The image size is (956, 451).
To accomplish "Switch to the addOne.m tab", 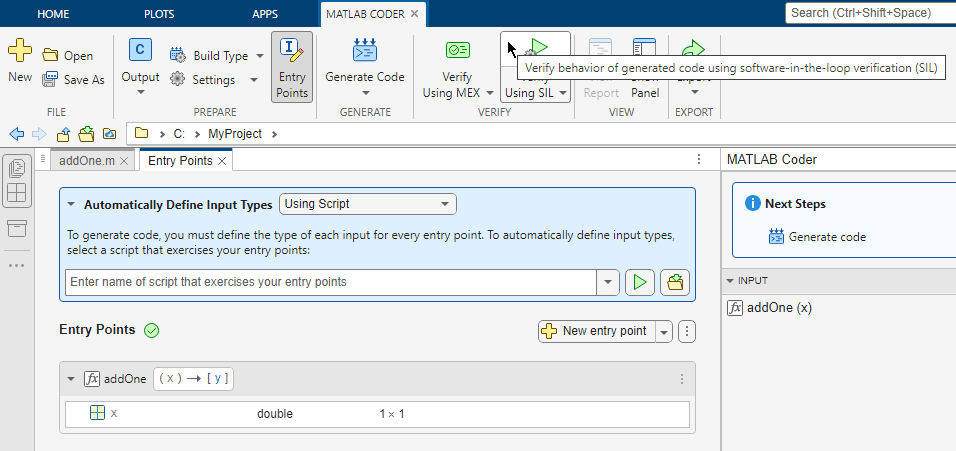I will 87,160.
